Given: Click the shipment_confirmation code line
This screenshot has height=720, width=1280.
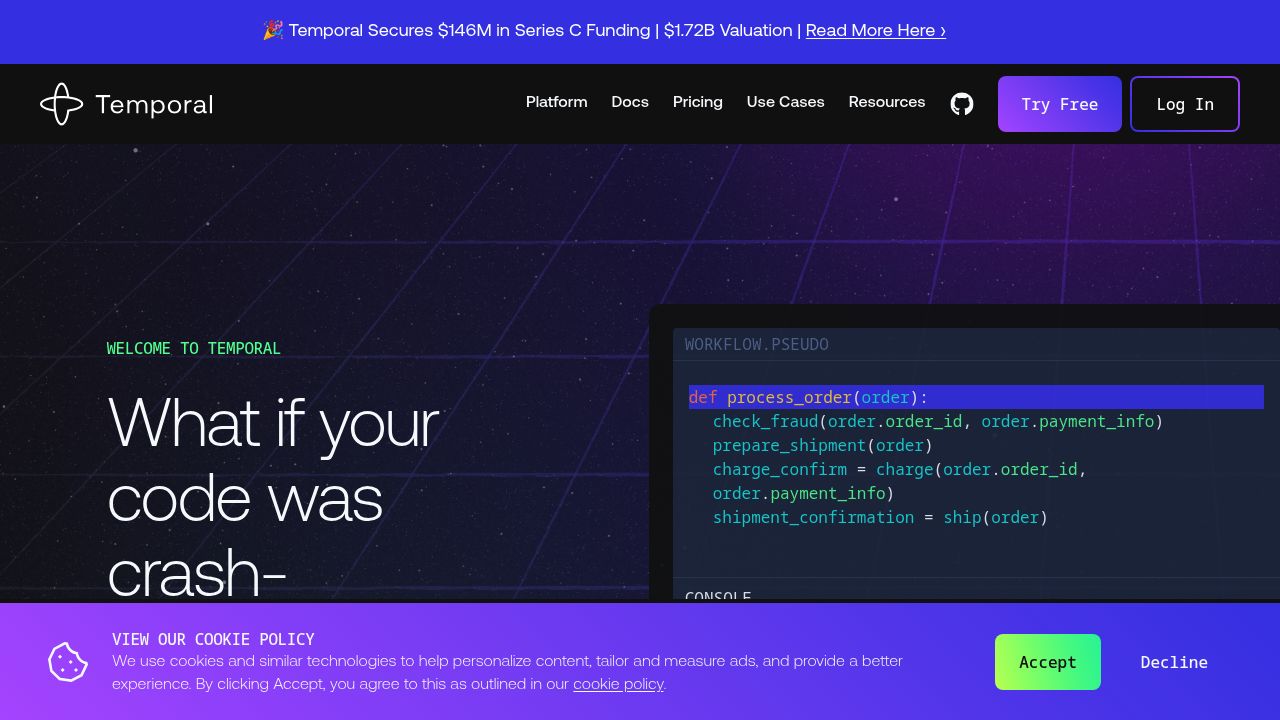Looking at the screenshot, I should click(881, 518).
